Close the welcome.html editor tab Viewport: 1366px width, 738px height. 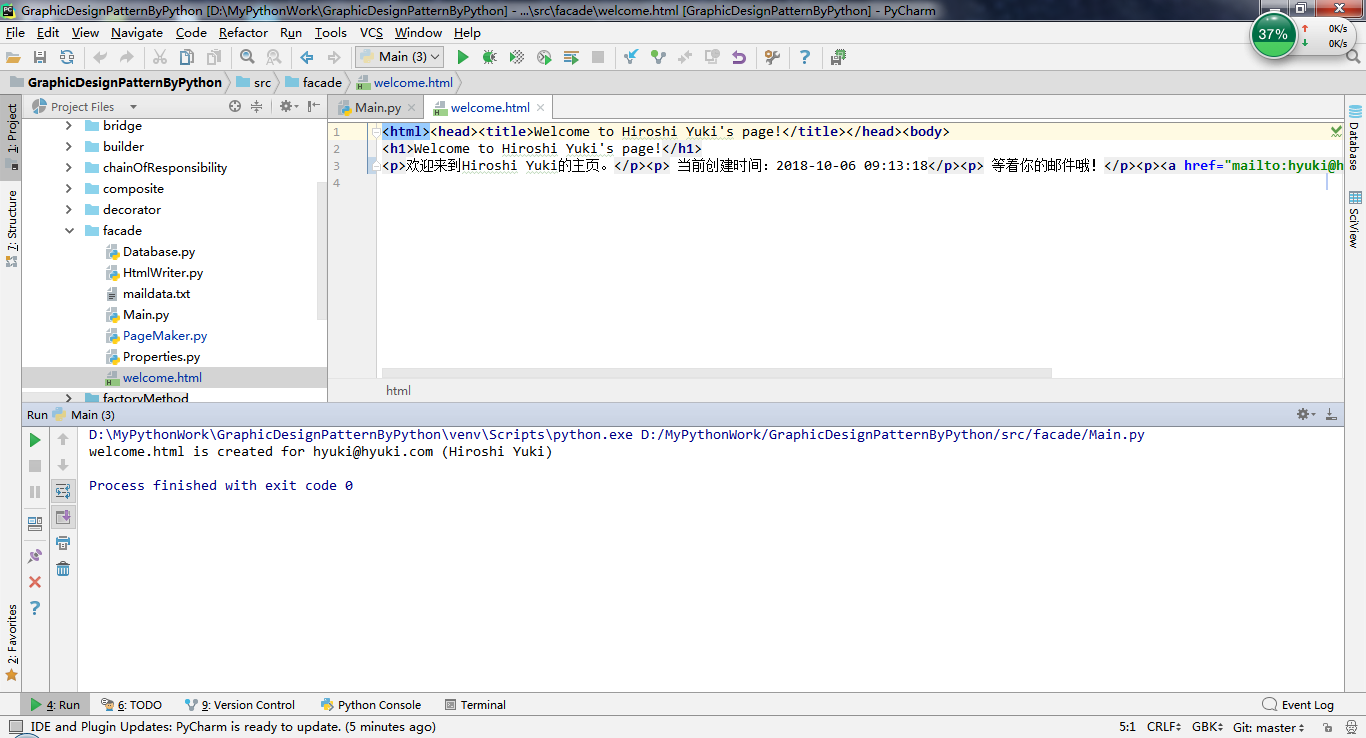pos(541,107)
